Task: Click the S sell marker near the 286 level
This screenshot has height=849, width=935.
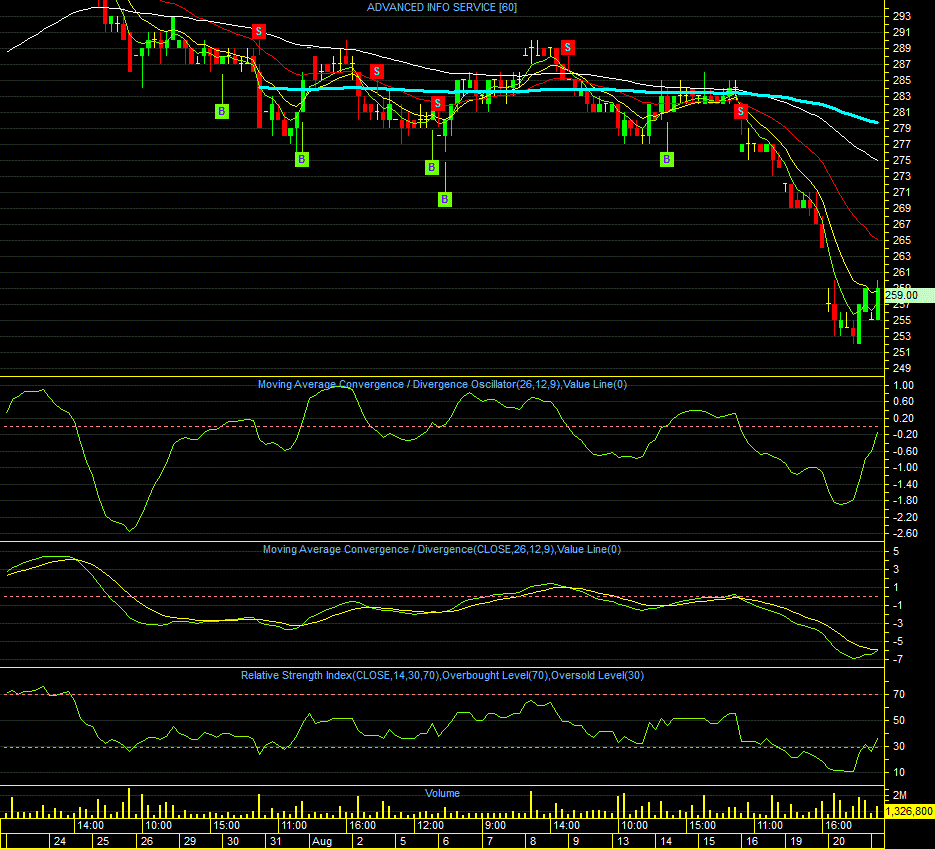Action: (x=376, y=72)
